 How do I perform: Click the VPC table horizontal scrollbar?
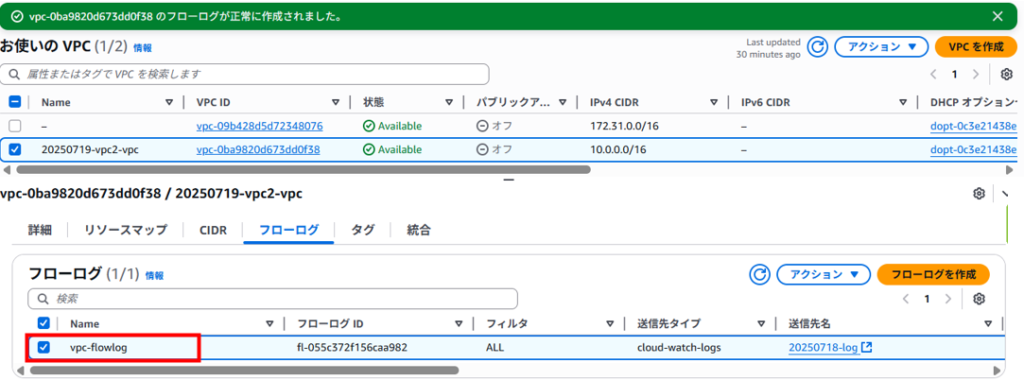[x=304, y=169]
